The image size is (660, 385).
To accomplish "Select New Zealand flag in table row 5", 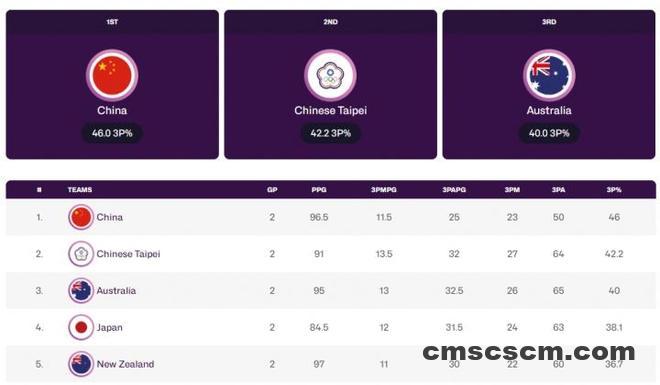I will point(81,364).
